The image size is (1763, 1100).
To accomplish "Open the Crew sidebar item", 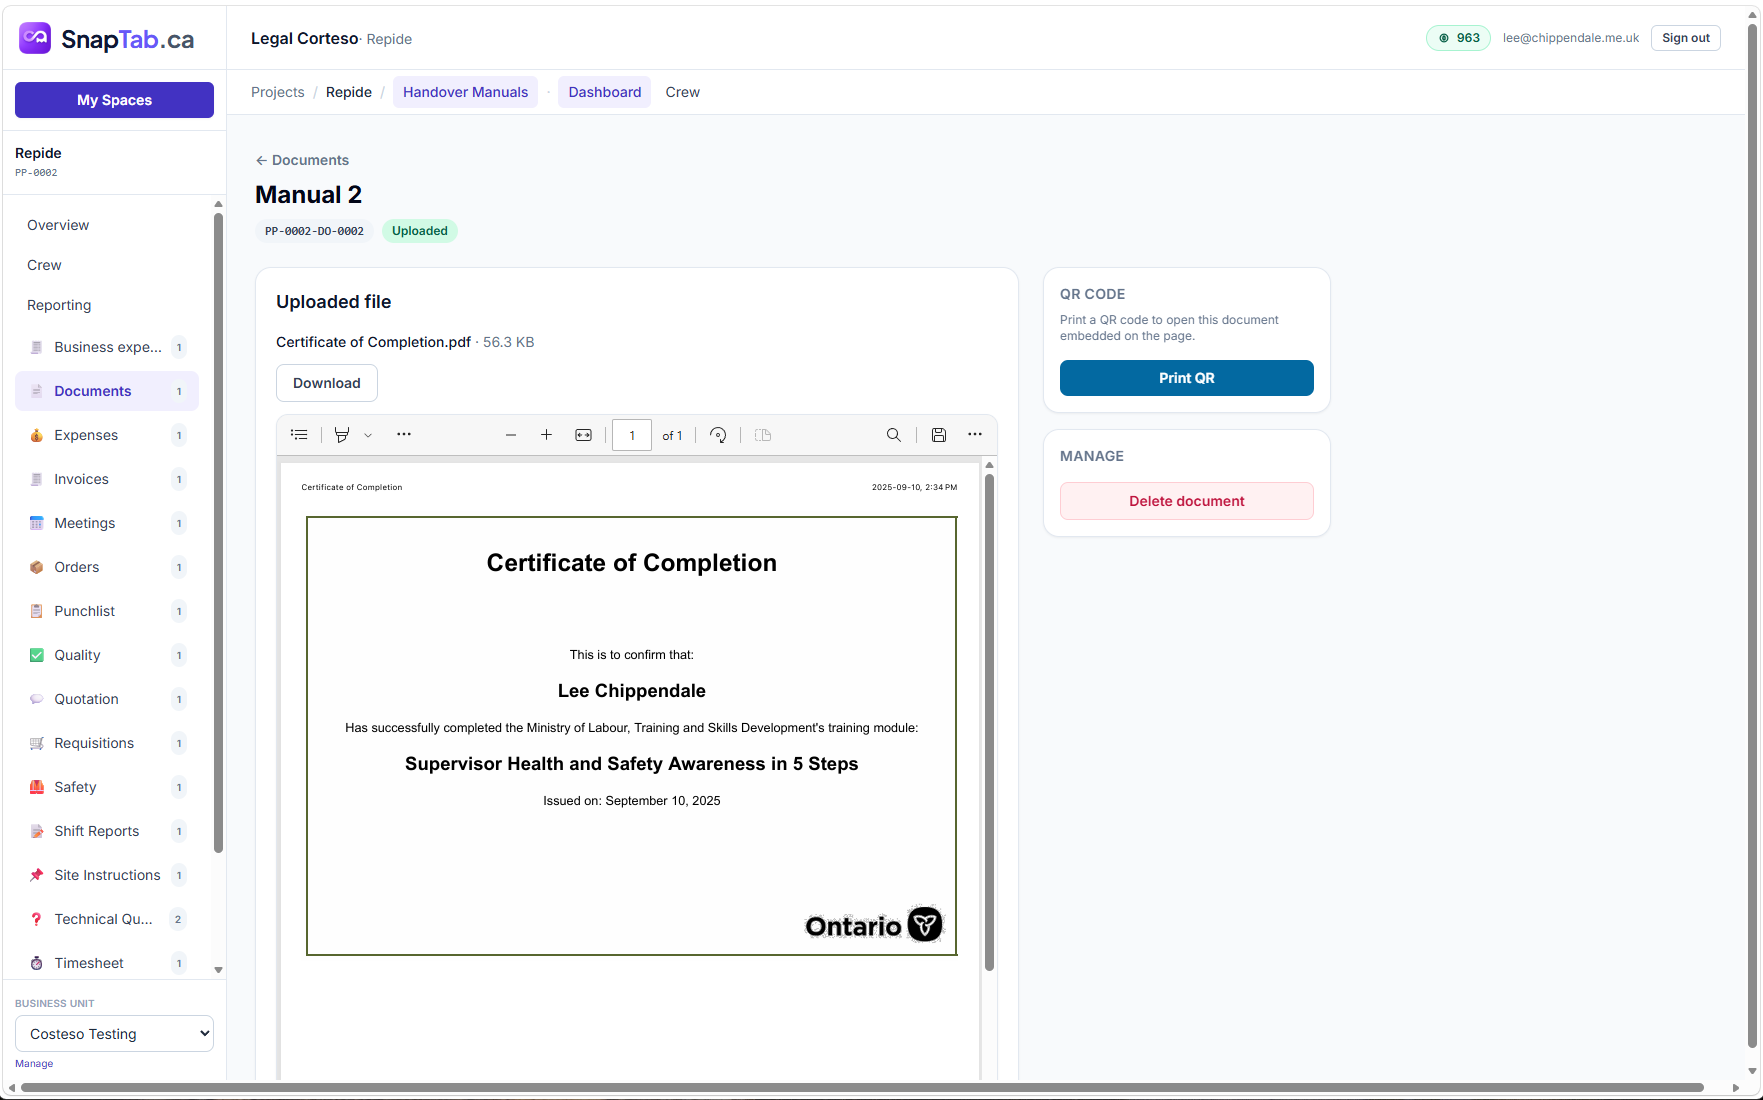I will (x=44, y=265).
